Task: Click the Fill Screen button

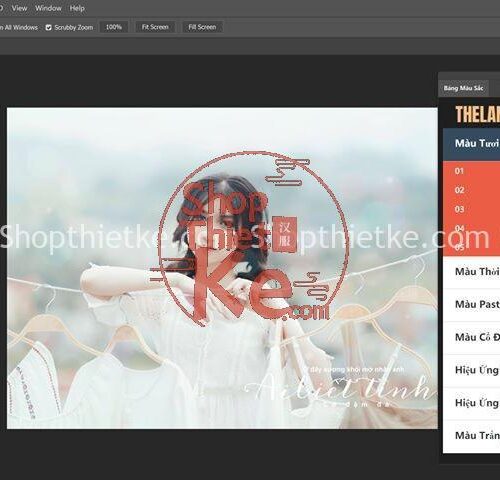Action: 202,27
